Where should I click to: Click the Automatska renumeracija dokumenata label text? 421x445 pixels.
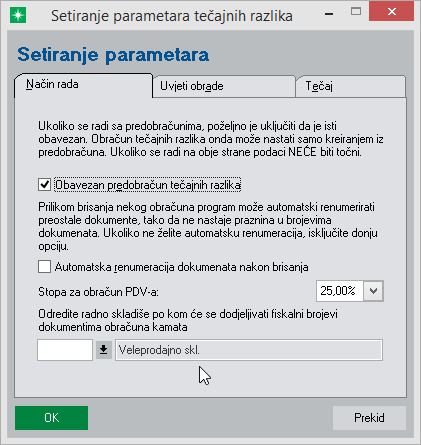[x=181, y=267]
